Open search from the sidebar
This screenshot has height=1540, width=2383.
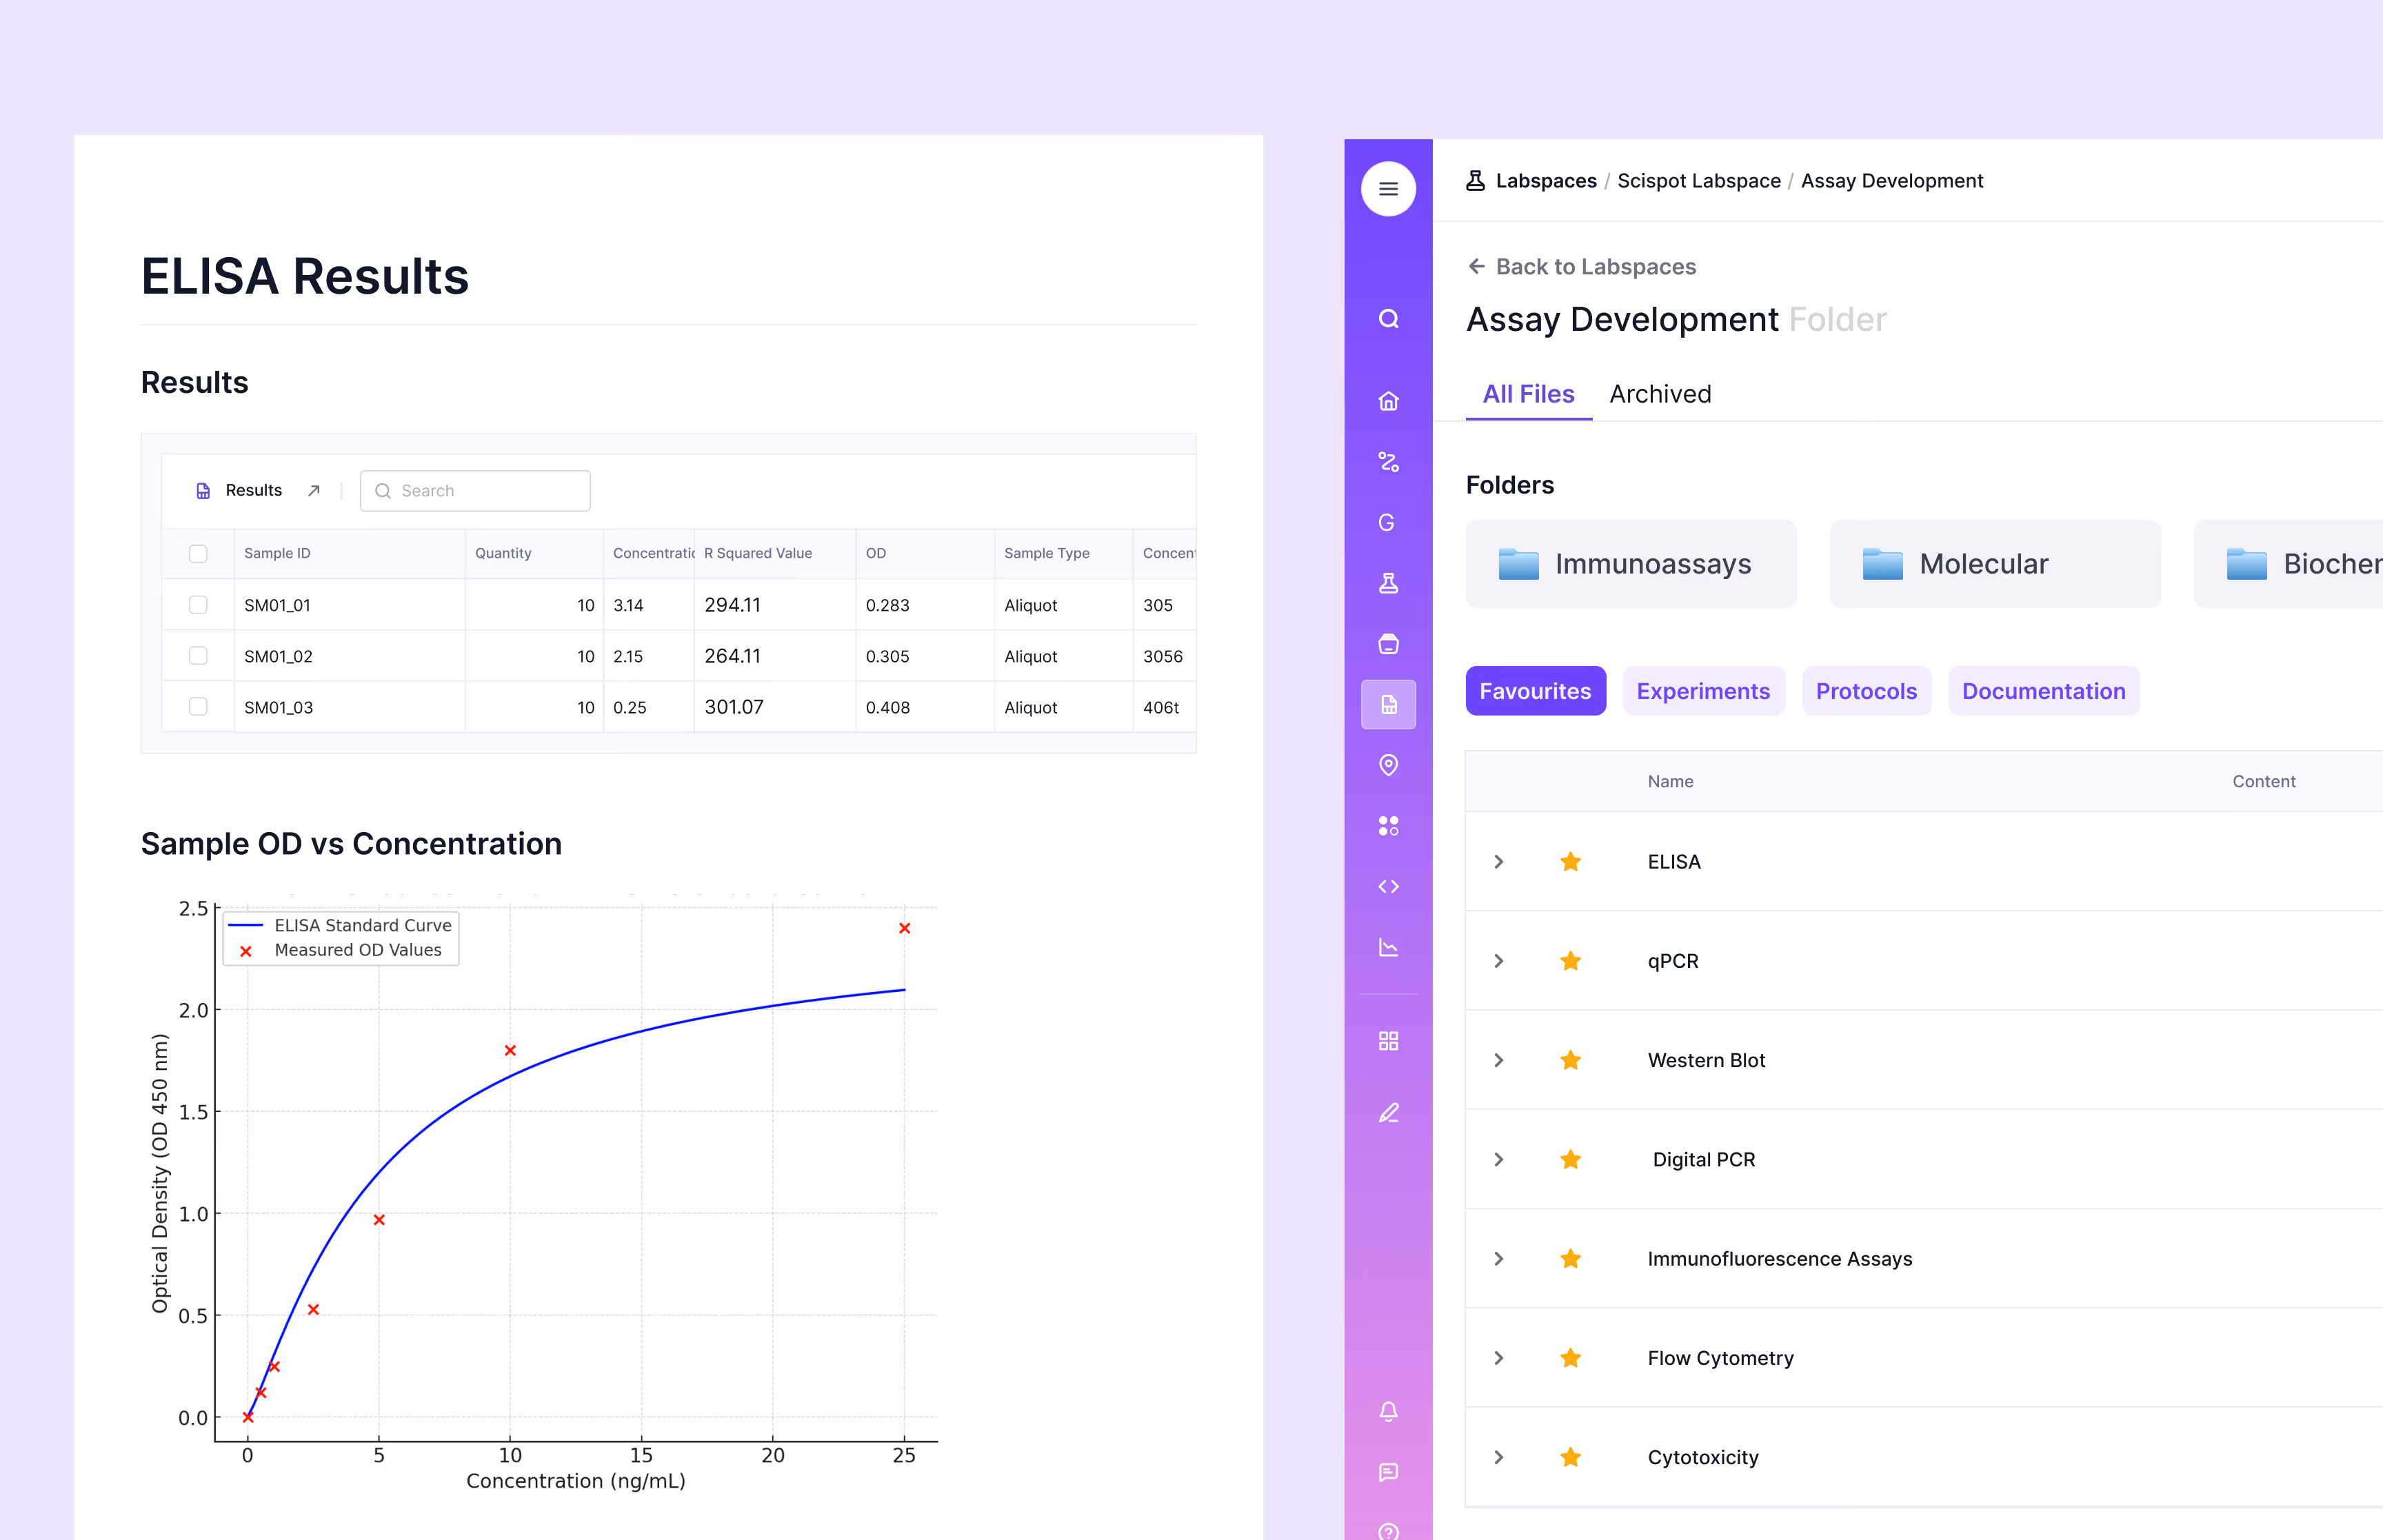(x=1388, y=319)
